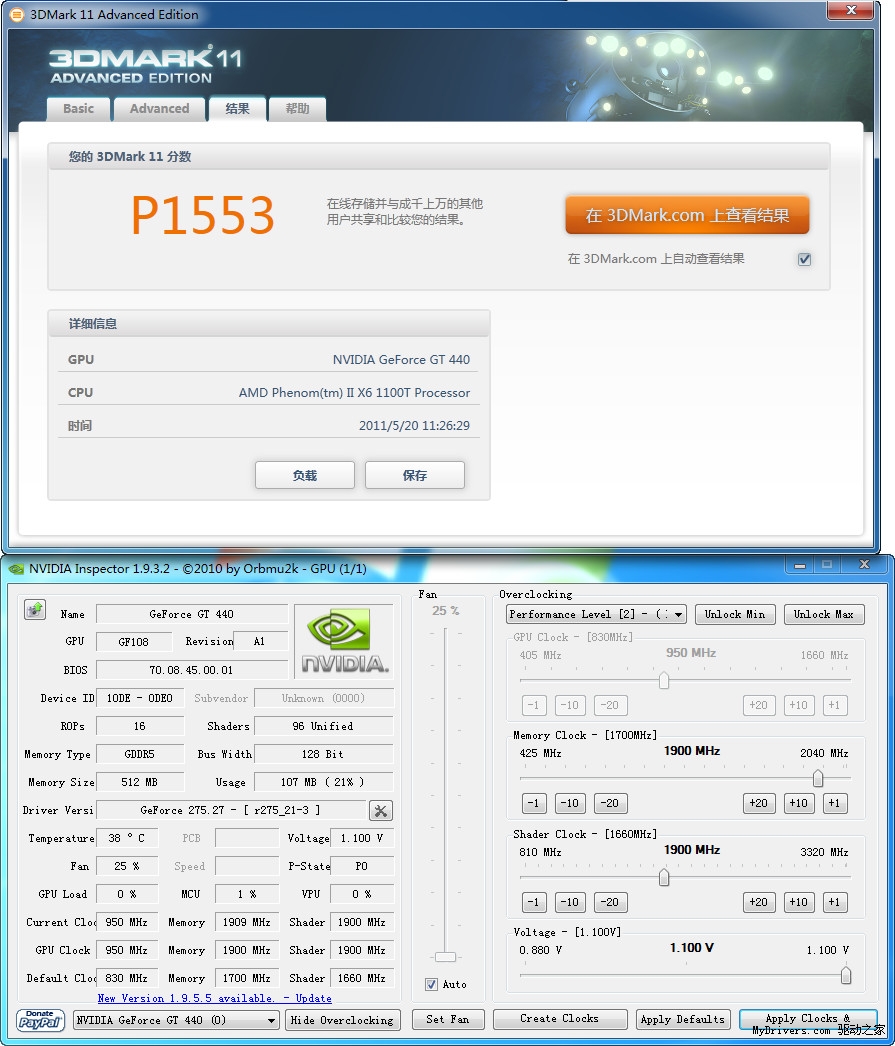Increase Memory Clock by 1 MHz
The width and height of the screenshot is (895, 1046).
point(835,803)
